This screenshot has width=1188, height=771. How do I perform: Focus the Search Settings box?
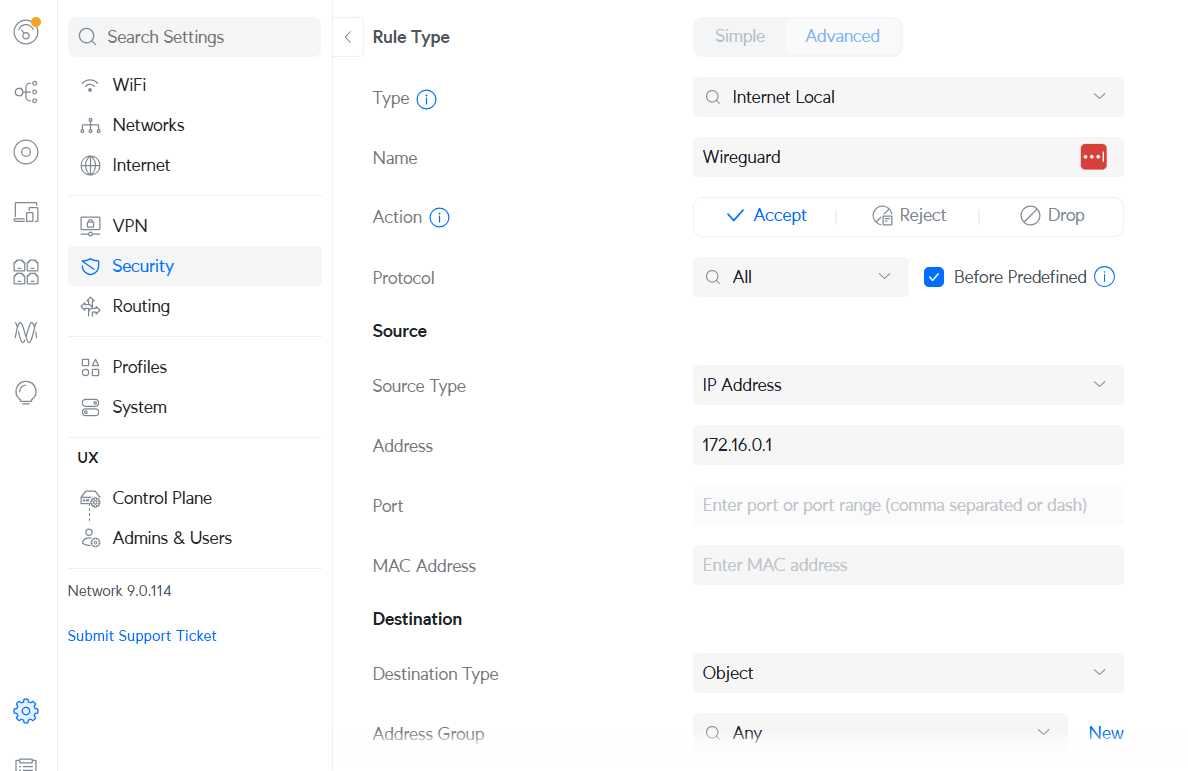pos(195,37)
